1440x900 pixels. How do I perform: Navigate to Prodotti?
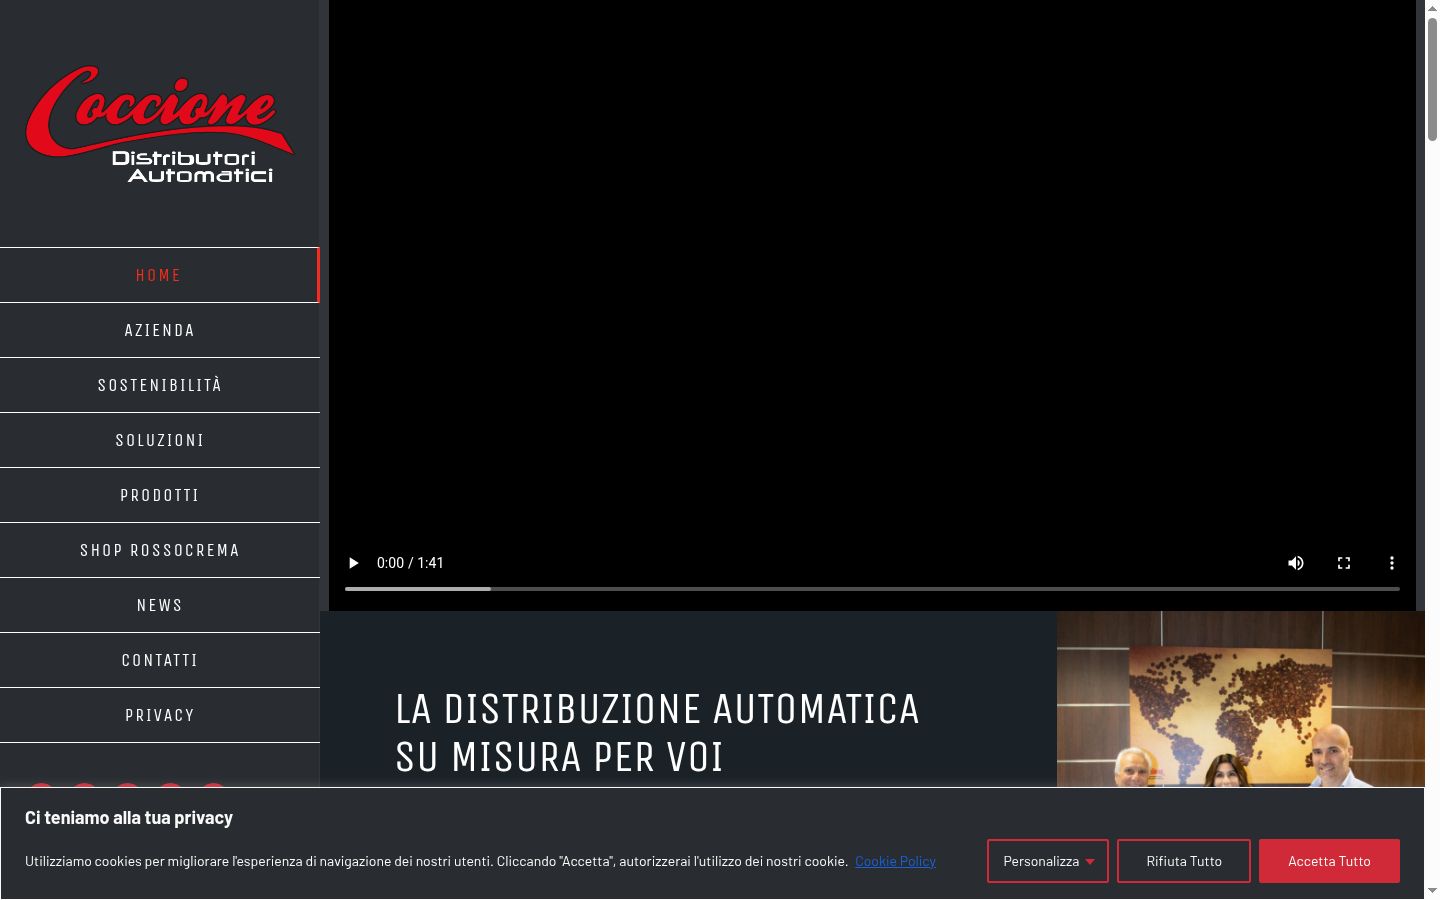coord(159,495)
